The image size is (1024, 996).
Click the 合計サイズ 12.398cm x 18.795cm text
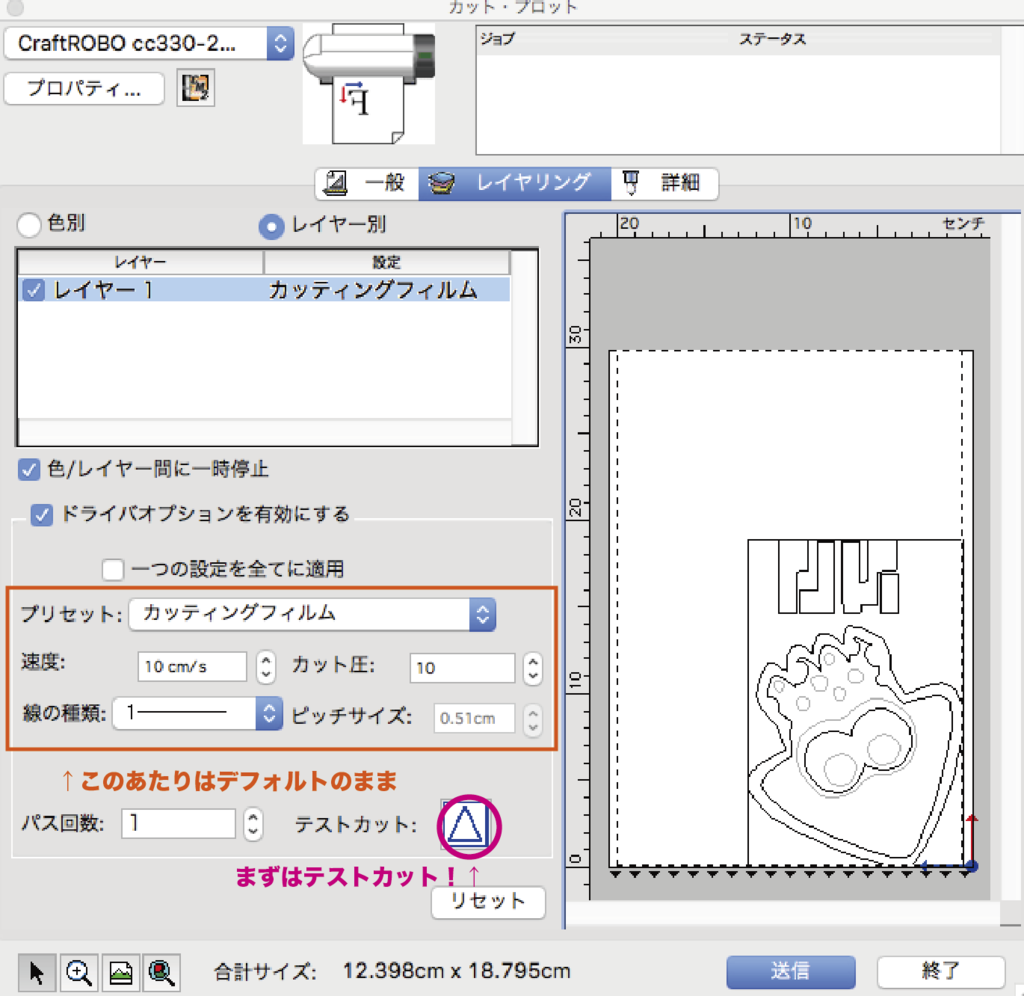point(392,971)
